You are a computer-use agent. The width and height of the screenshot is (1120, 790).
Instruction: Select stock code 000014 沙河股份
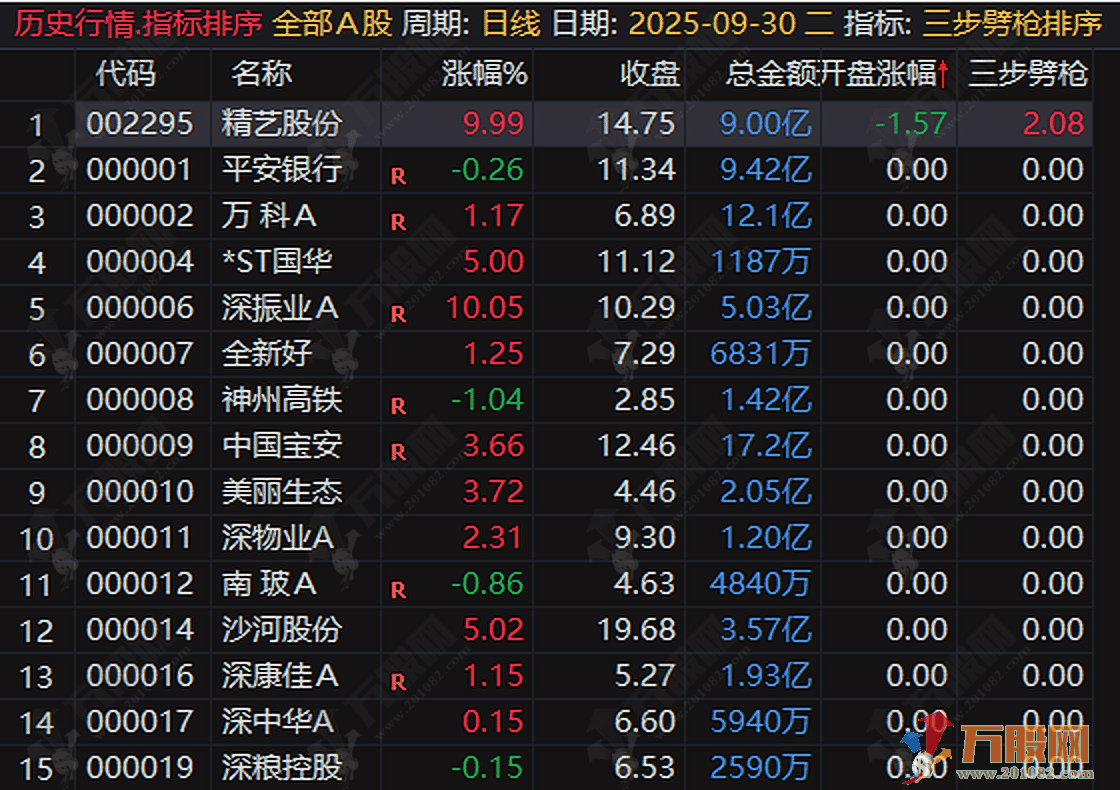pos(140,630)
